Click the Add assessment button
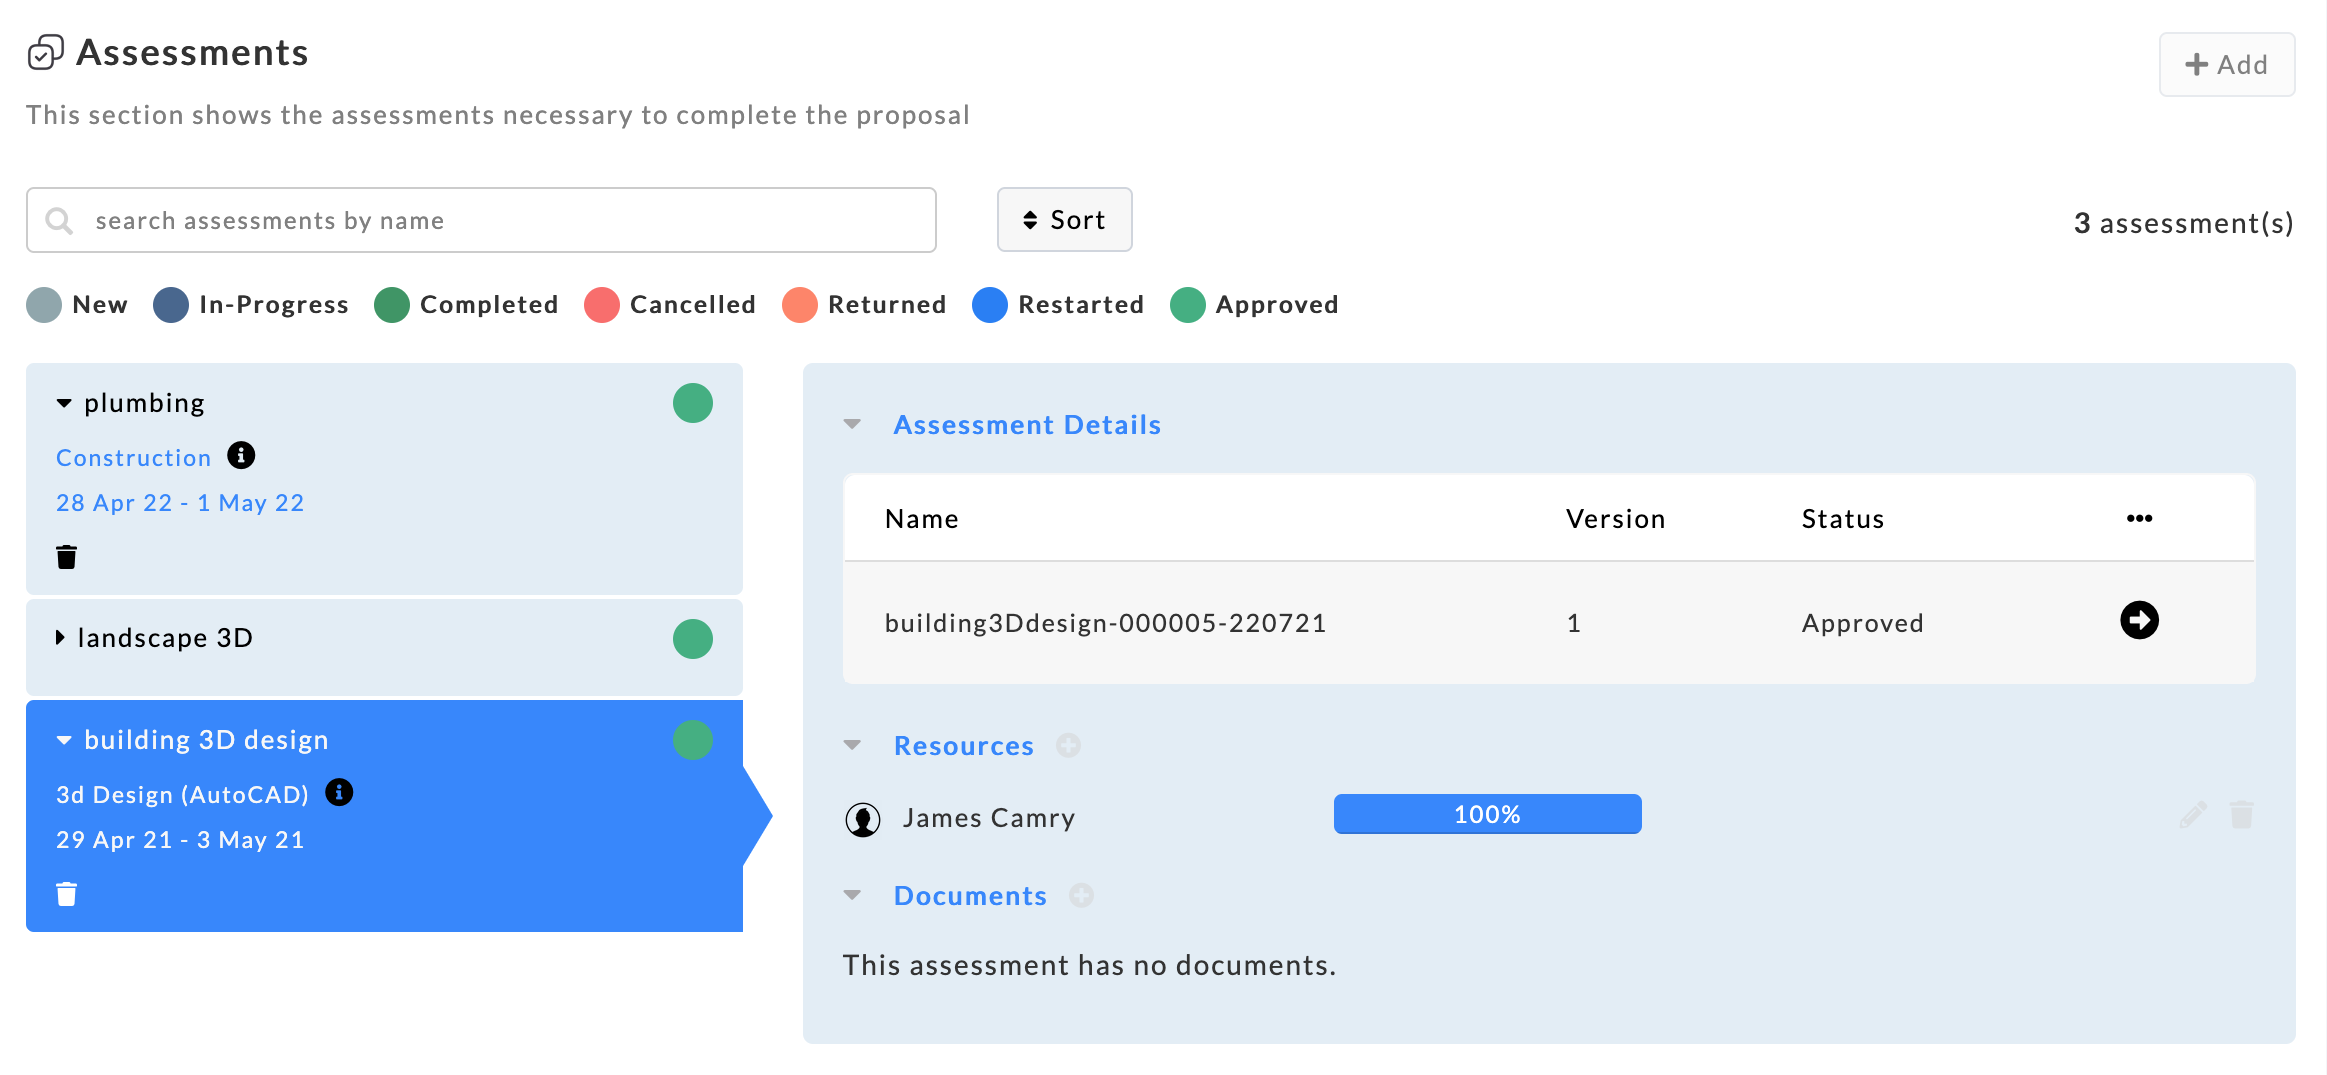2327x1075 pixels. pos(2226,65)
